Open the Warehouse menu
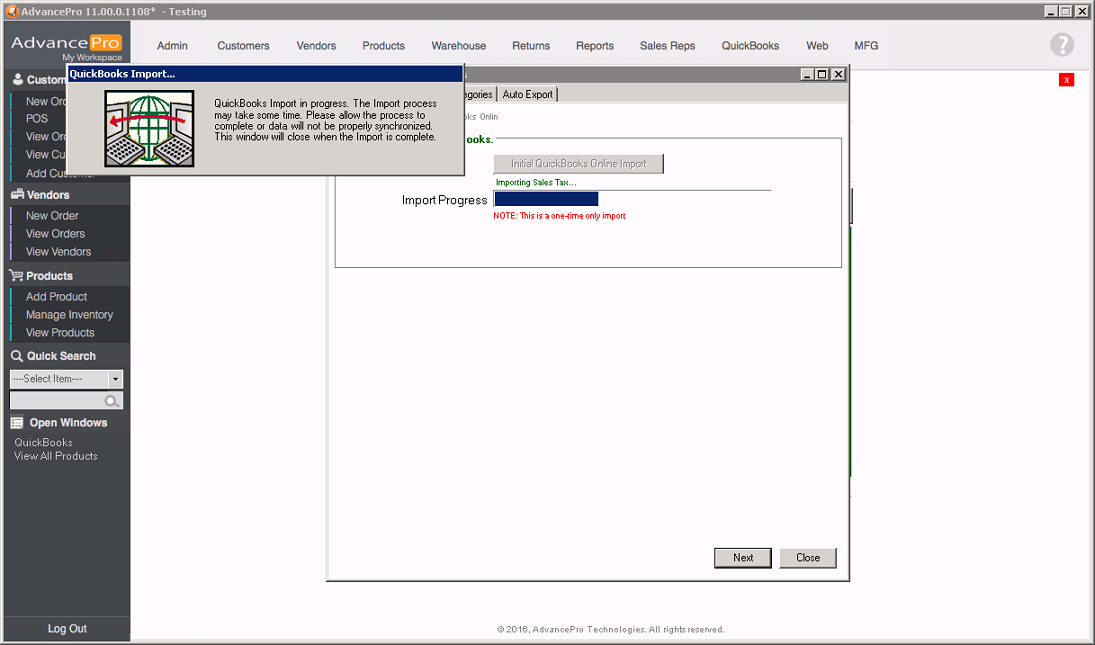 click(459, 45)
